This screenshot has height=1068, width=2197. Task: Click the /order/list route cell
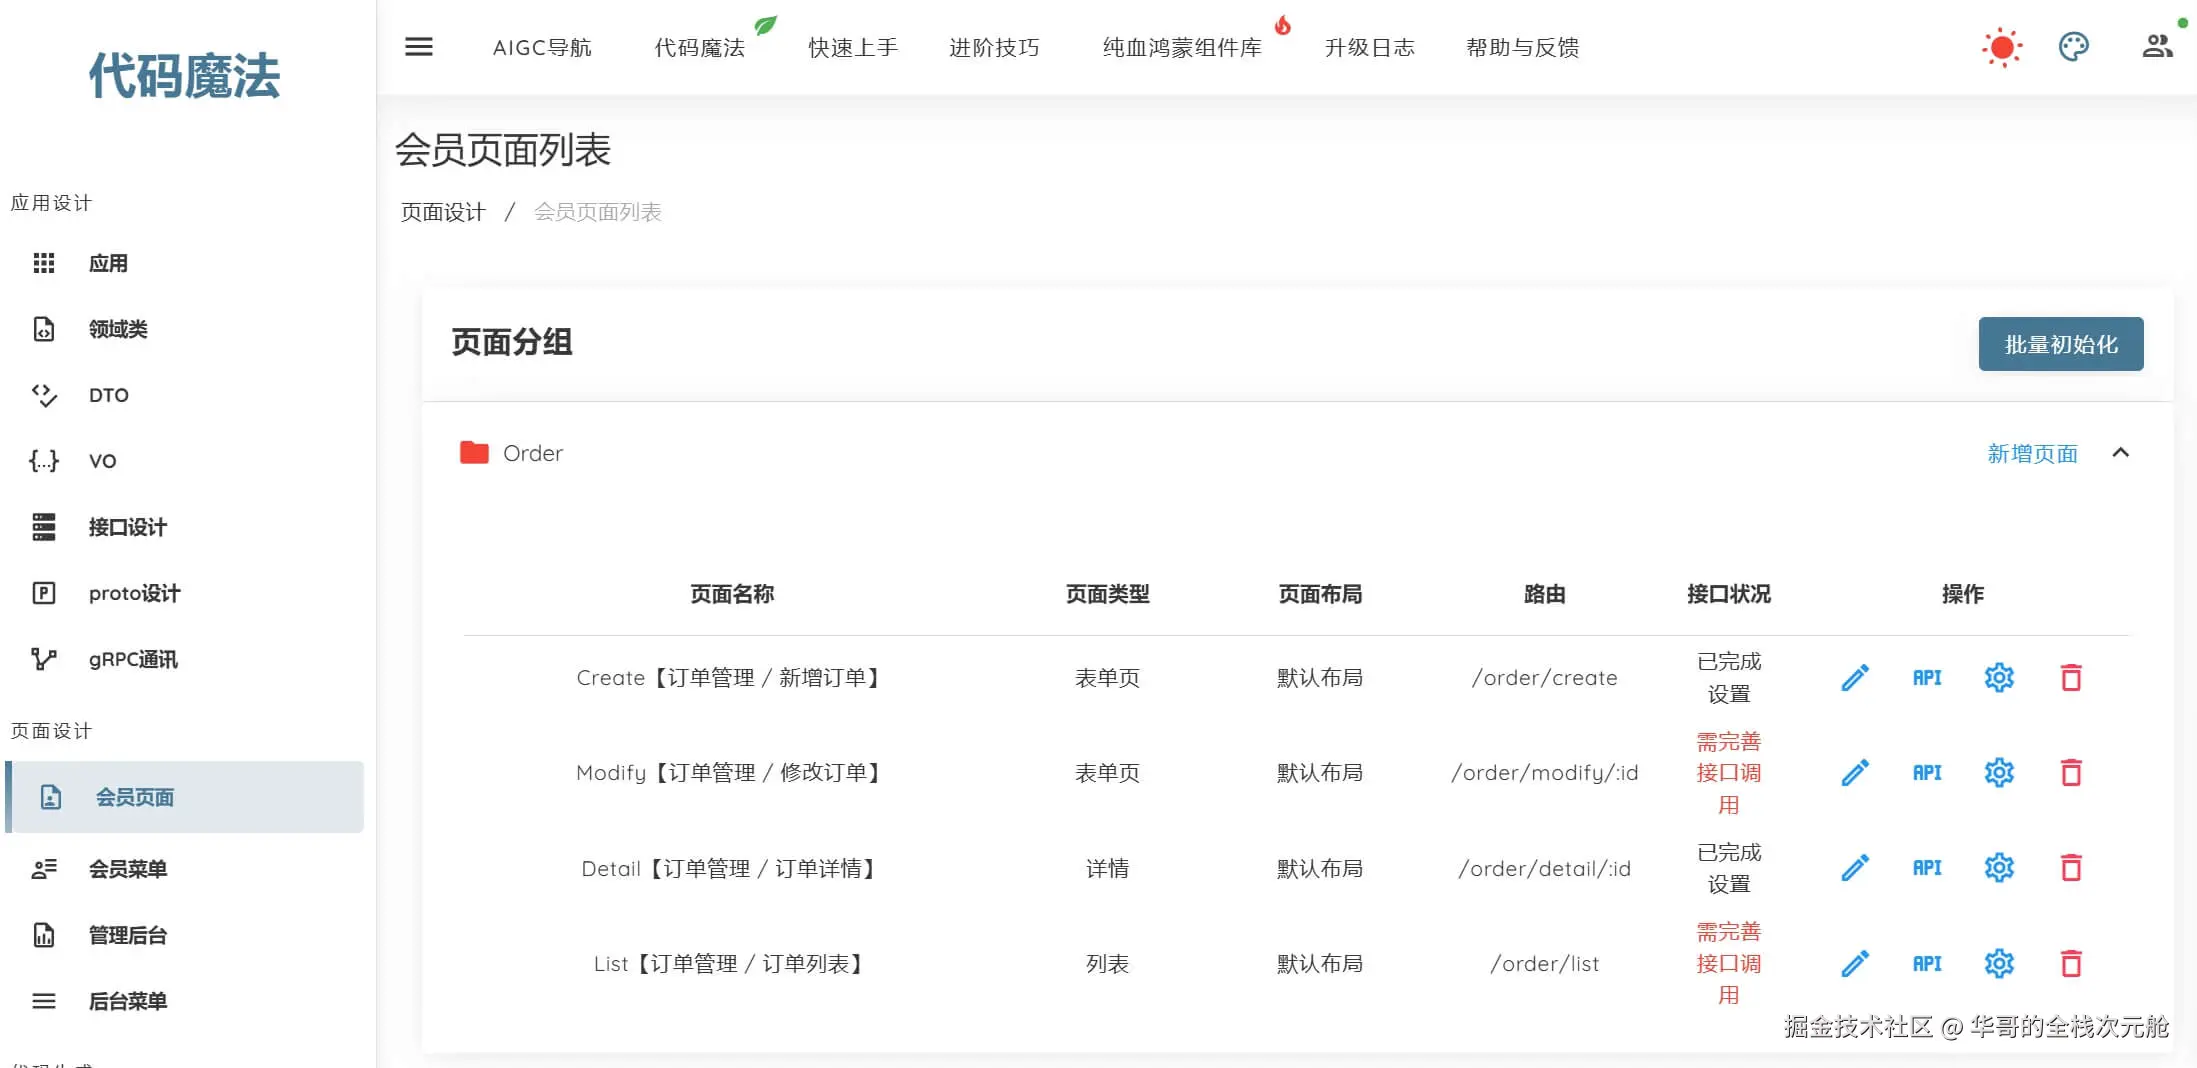[x=1544, y=964]
